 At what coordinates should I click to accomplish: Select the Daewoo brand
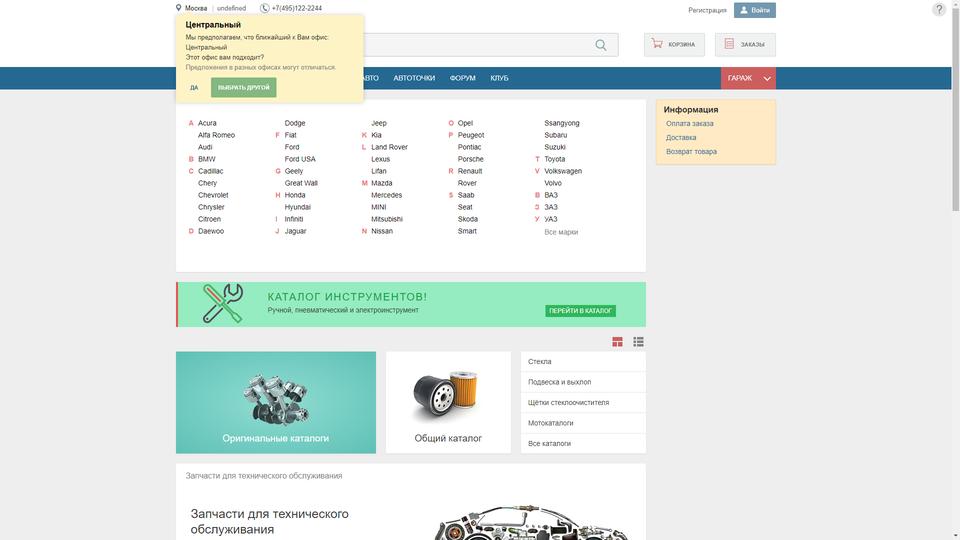coord(211,231)
